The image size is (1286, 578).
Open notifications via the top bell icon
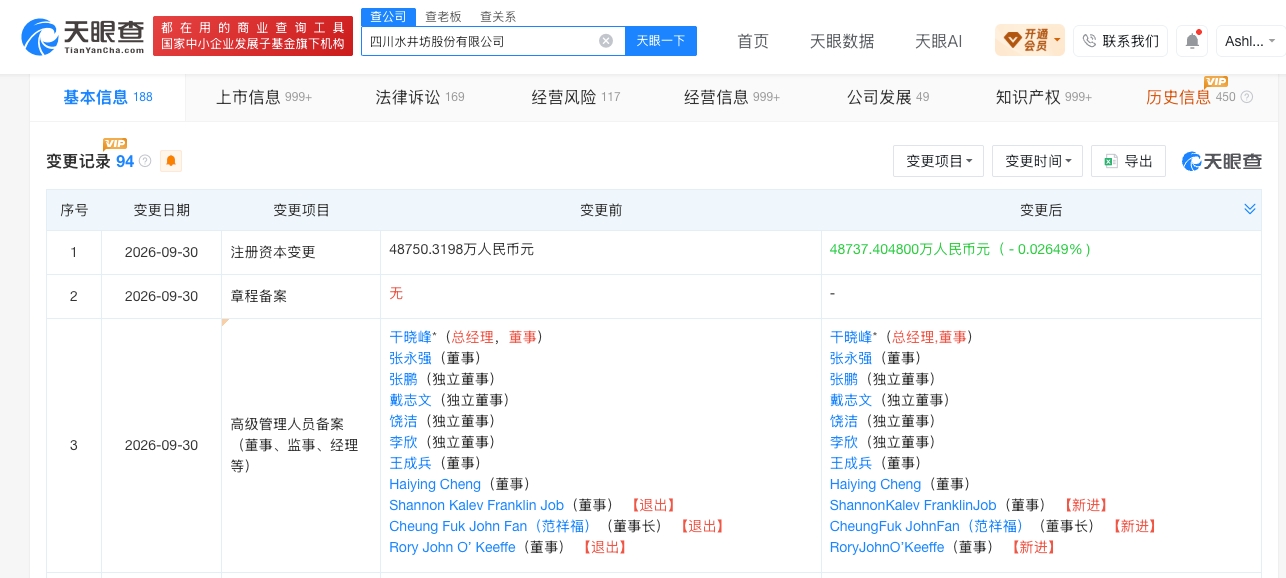(x=1192, y=41)
